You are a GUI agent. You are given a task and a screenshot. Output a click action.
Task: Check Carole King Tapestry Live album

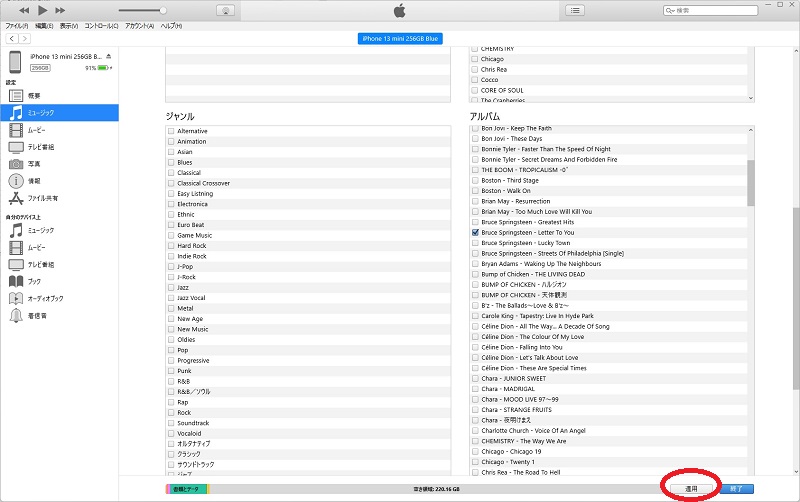coord(475,316)
